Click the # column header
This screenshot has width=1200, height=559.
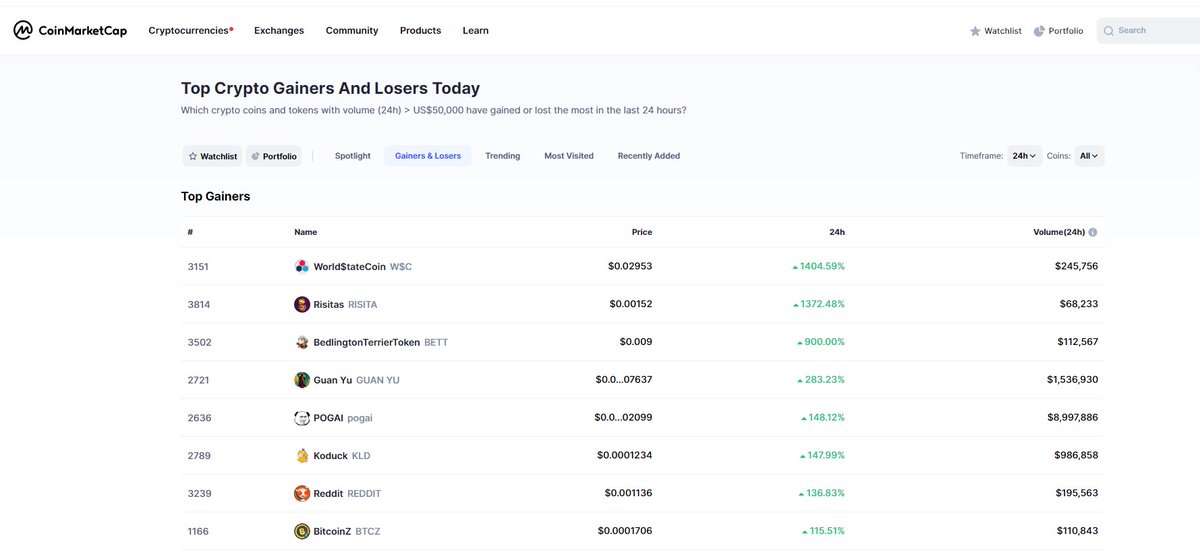coord(190,232)
